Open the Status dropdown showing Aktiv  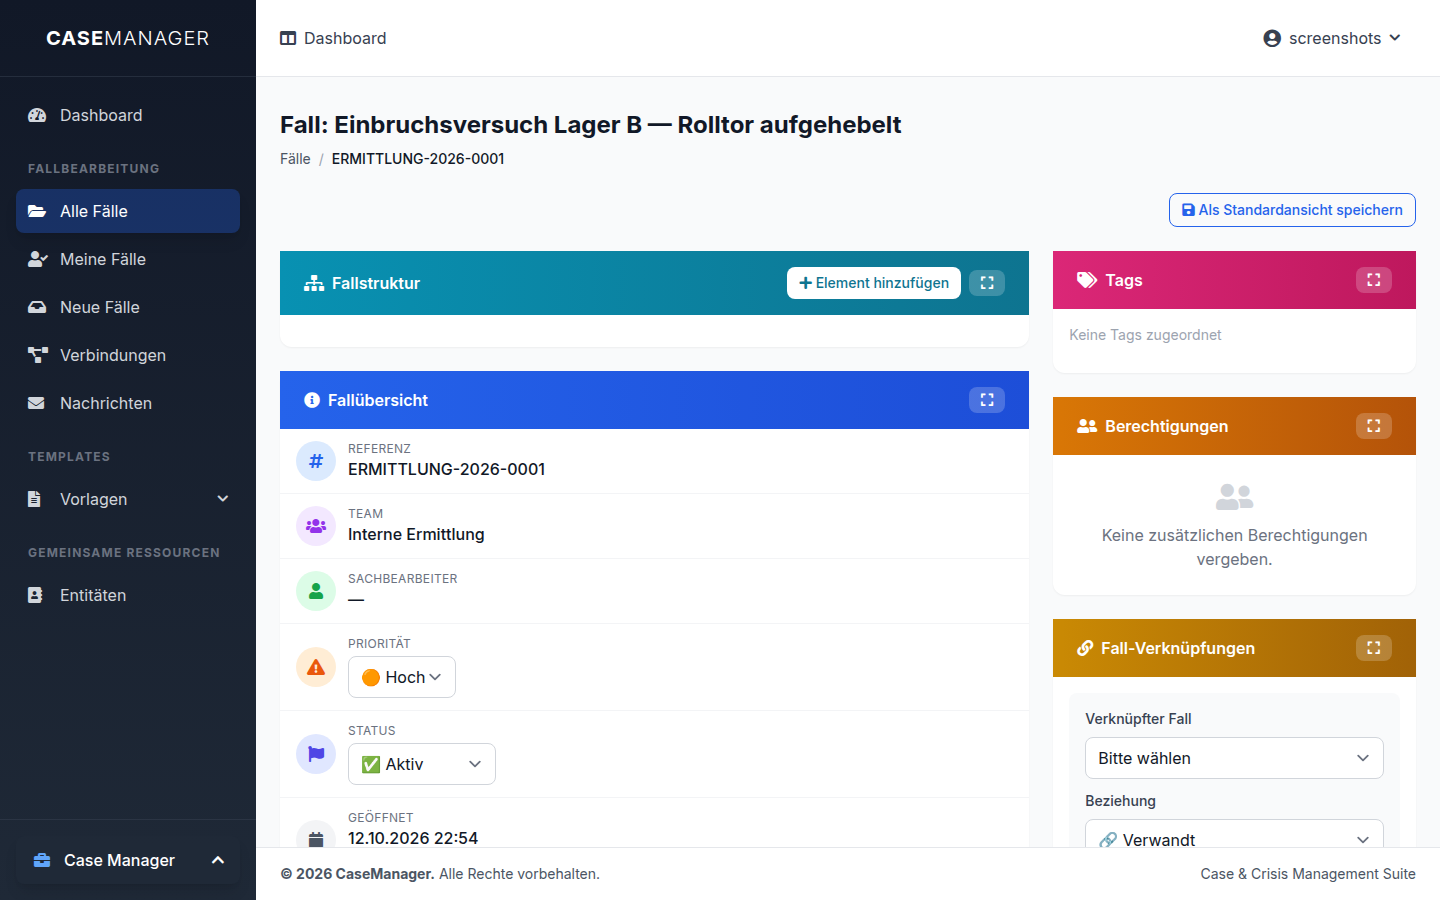point(422,764)
